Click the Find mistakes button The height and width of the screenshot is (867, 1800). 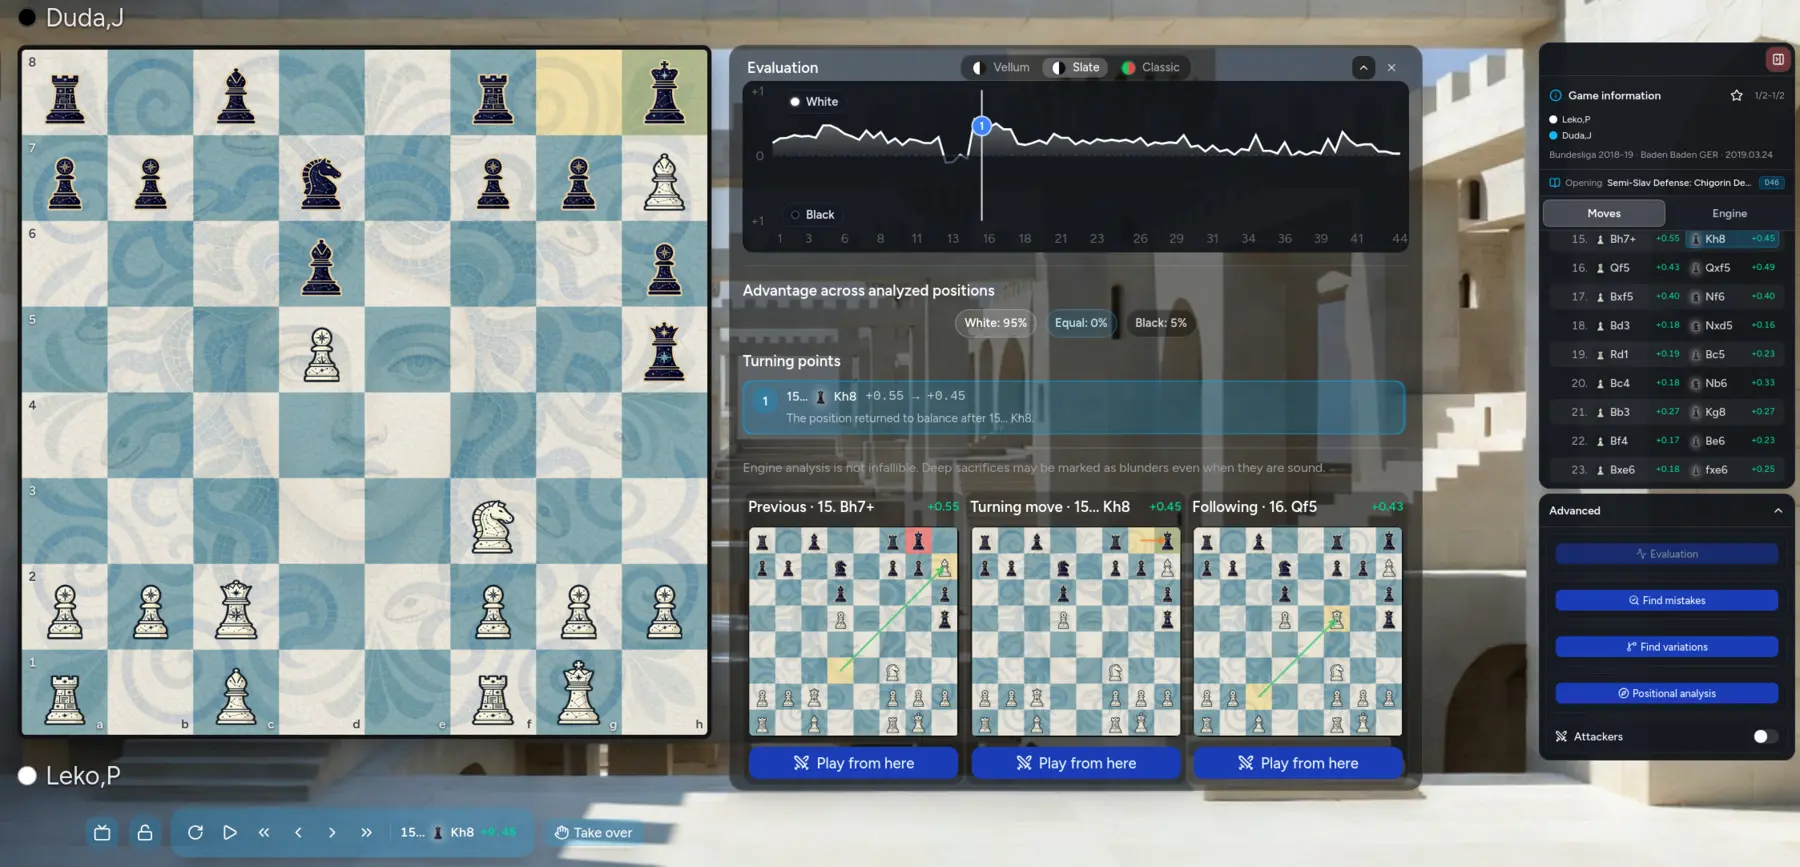point(1666,600)
